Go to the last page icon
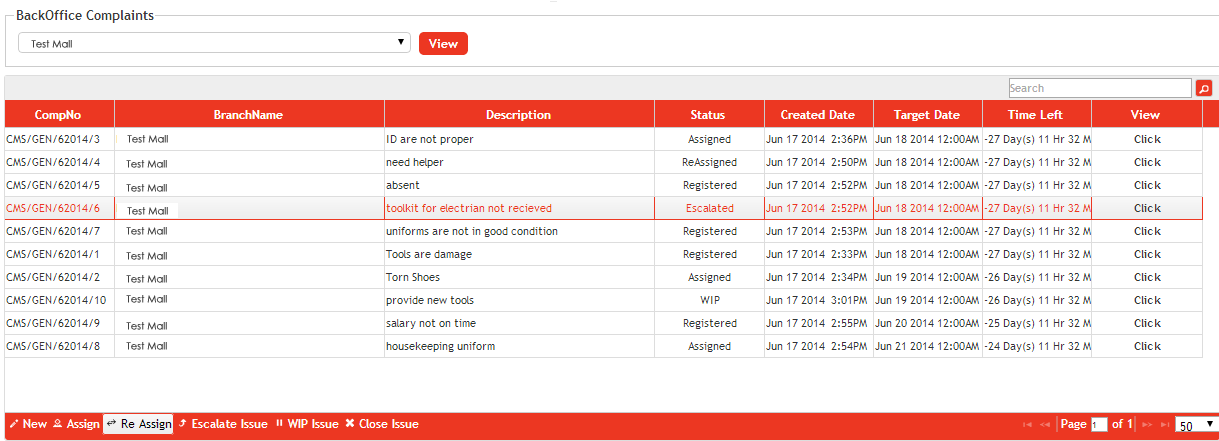The width and height of the screenshot is (1219, 441). coord(1165,425)
